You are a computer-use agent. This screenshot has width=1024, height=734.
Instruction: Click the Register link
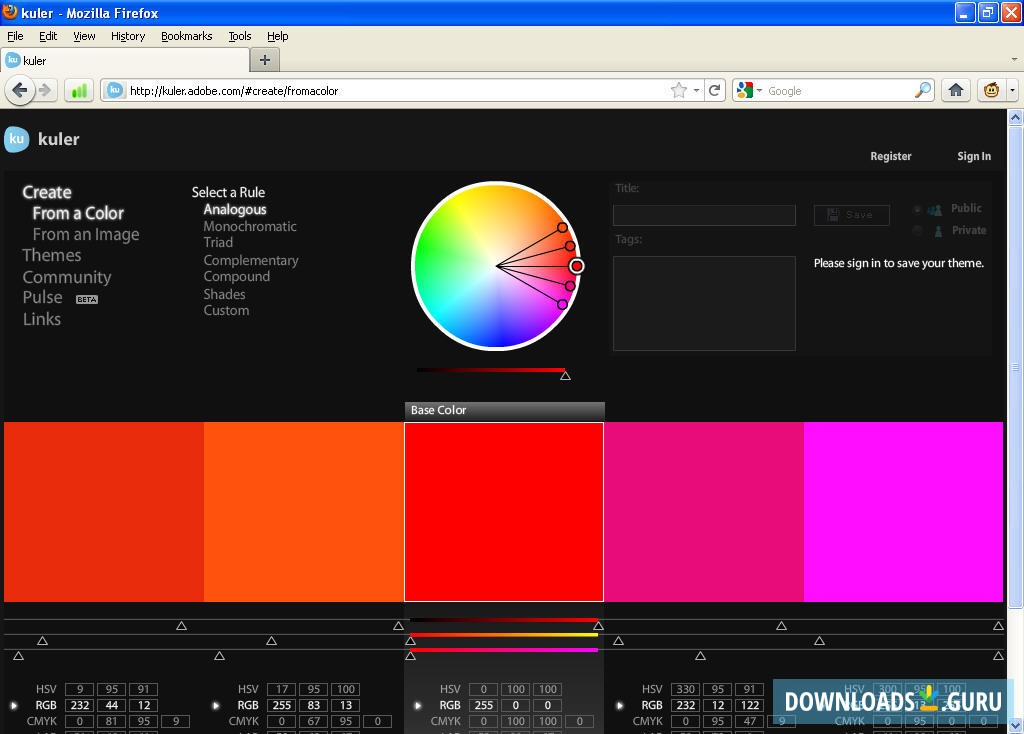click(x=890, y=156)
